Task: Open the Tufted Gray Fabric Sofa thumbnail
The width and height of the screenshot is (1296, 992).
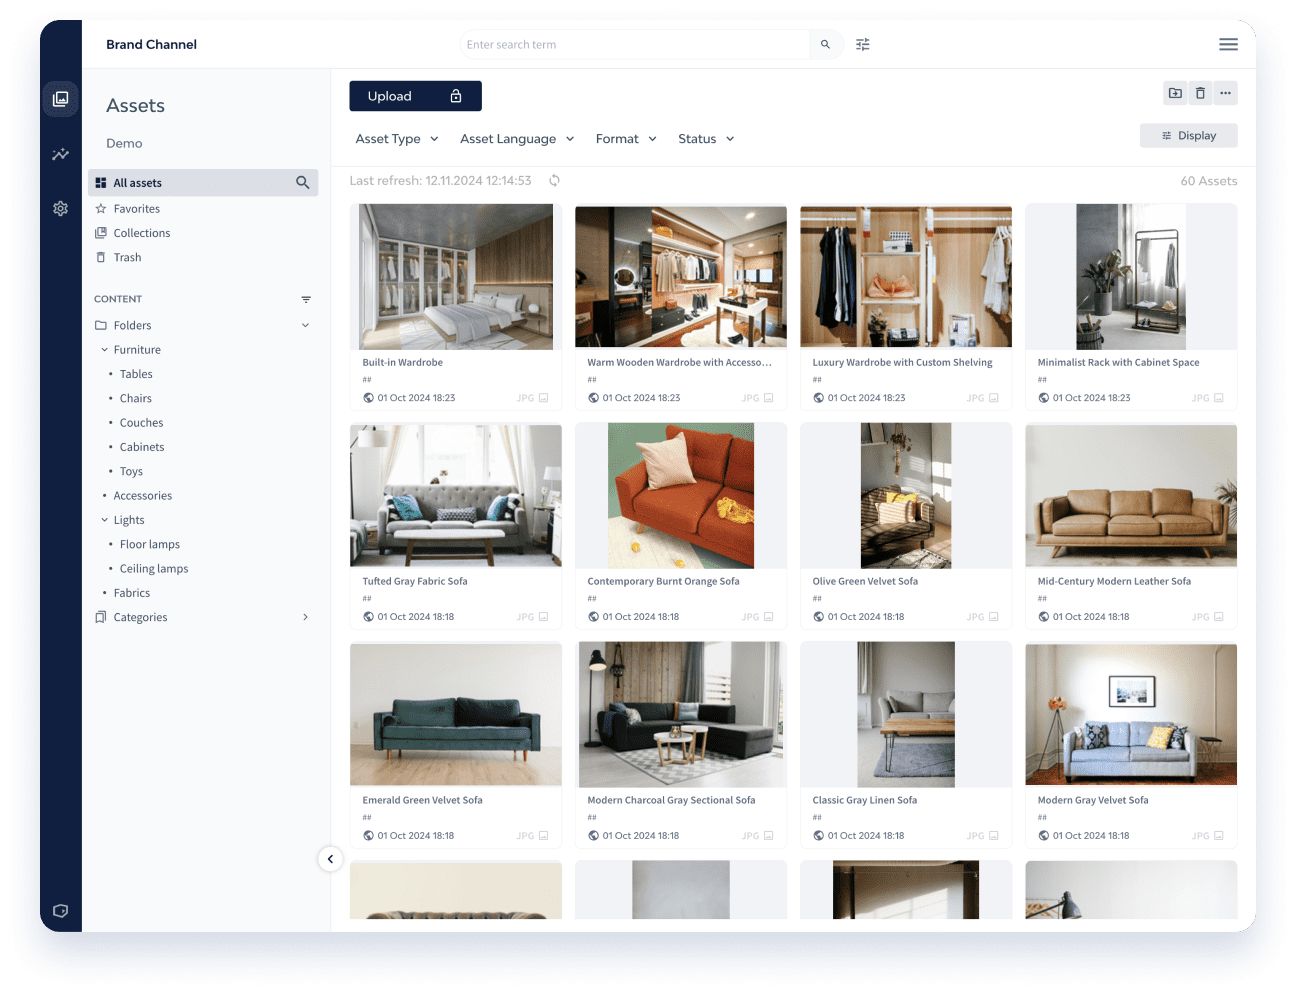Action: click(456, 496)
